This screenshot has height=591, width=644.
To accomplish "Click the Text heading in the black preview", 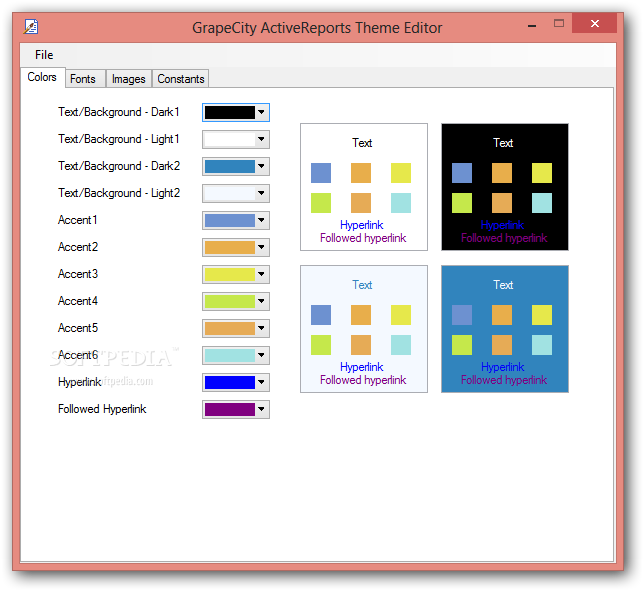I will pos(503,143).
